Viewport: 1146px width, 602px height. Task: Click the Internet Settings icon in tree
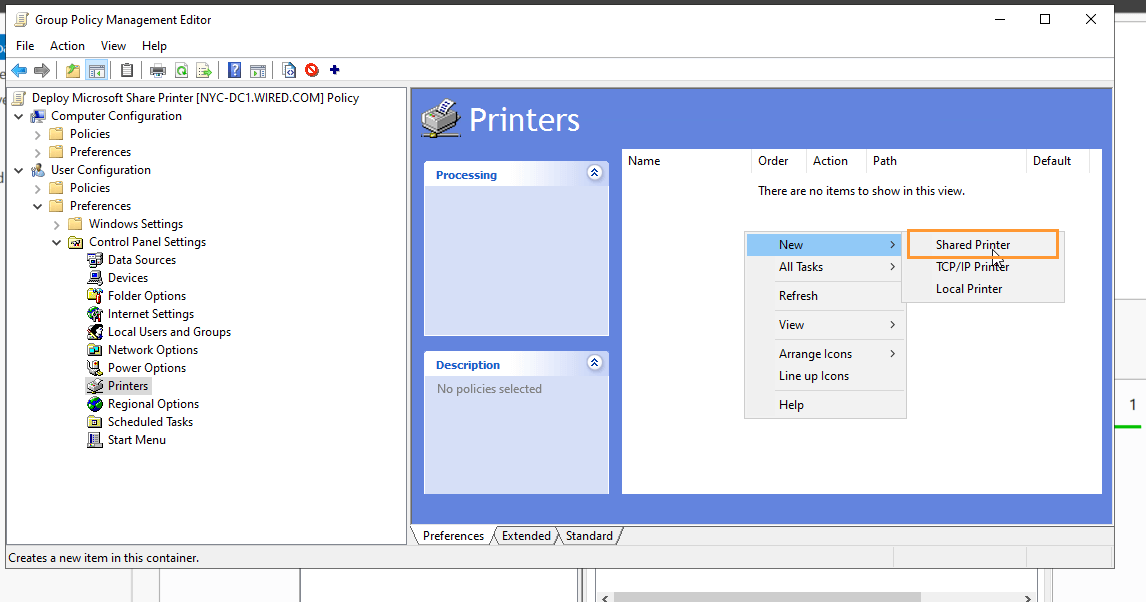(95, 314)
